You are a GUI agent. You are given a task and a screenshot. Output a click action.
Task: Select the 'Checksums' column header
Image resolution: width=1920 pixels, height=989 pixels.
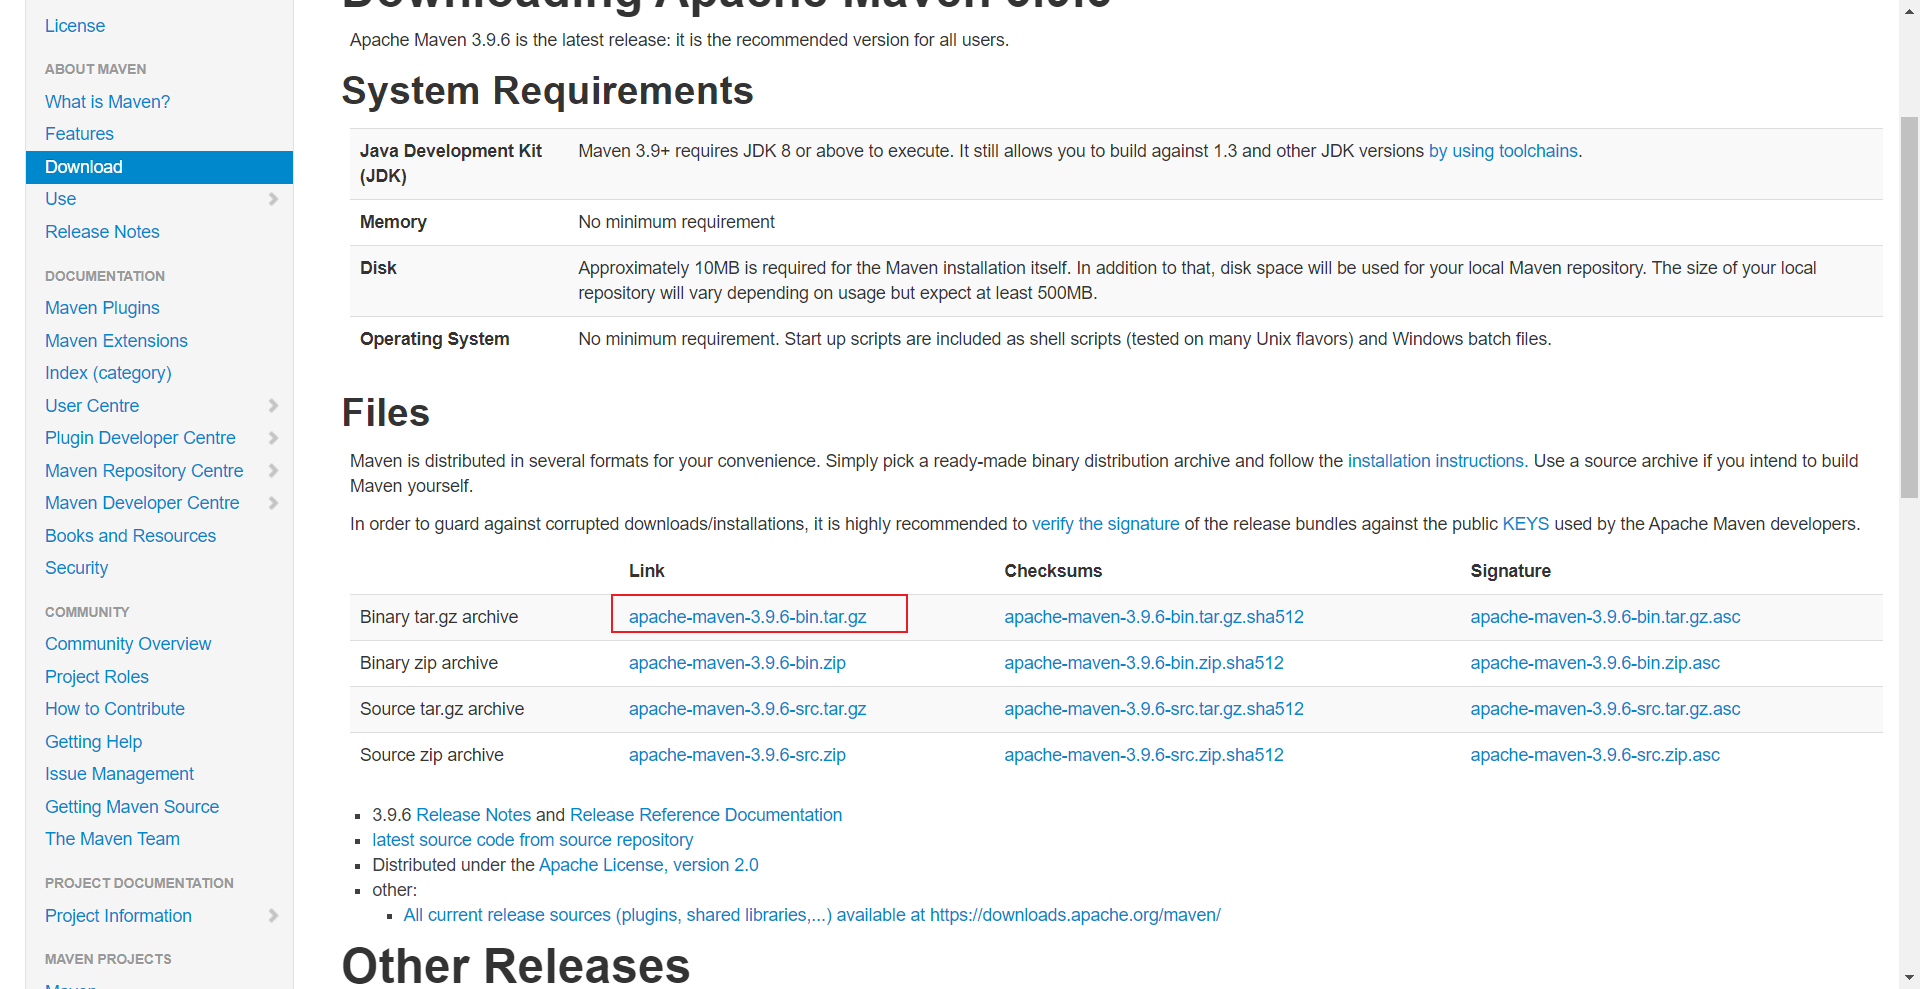point(1053,571)
